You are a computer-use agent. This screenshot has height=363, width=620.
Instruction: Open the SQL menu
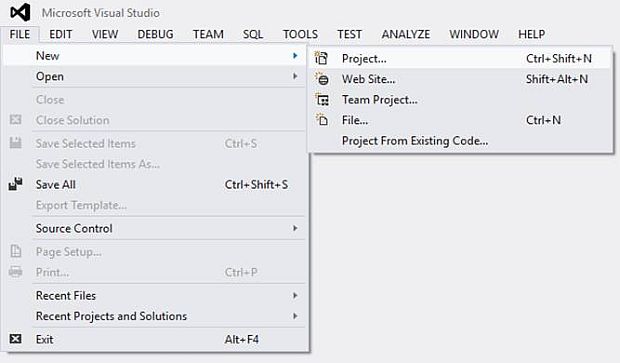tap(253, 34)
